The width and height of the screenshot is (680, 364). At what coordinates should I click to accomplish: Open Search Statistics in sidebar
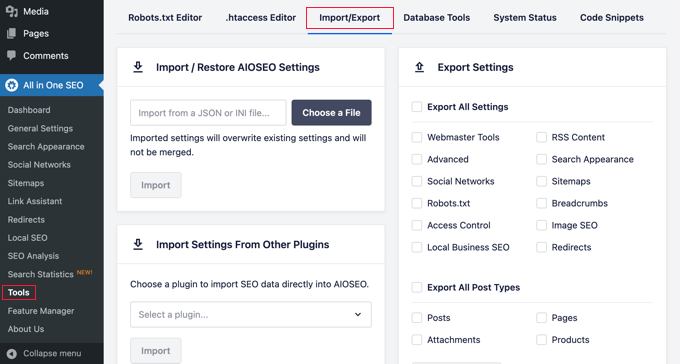(x=40, y=274)
